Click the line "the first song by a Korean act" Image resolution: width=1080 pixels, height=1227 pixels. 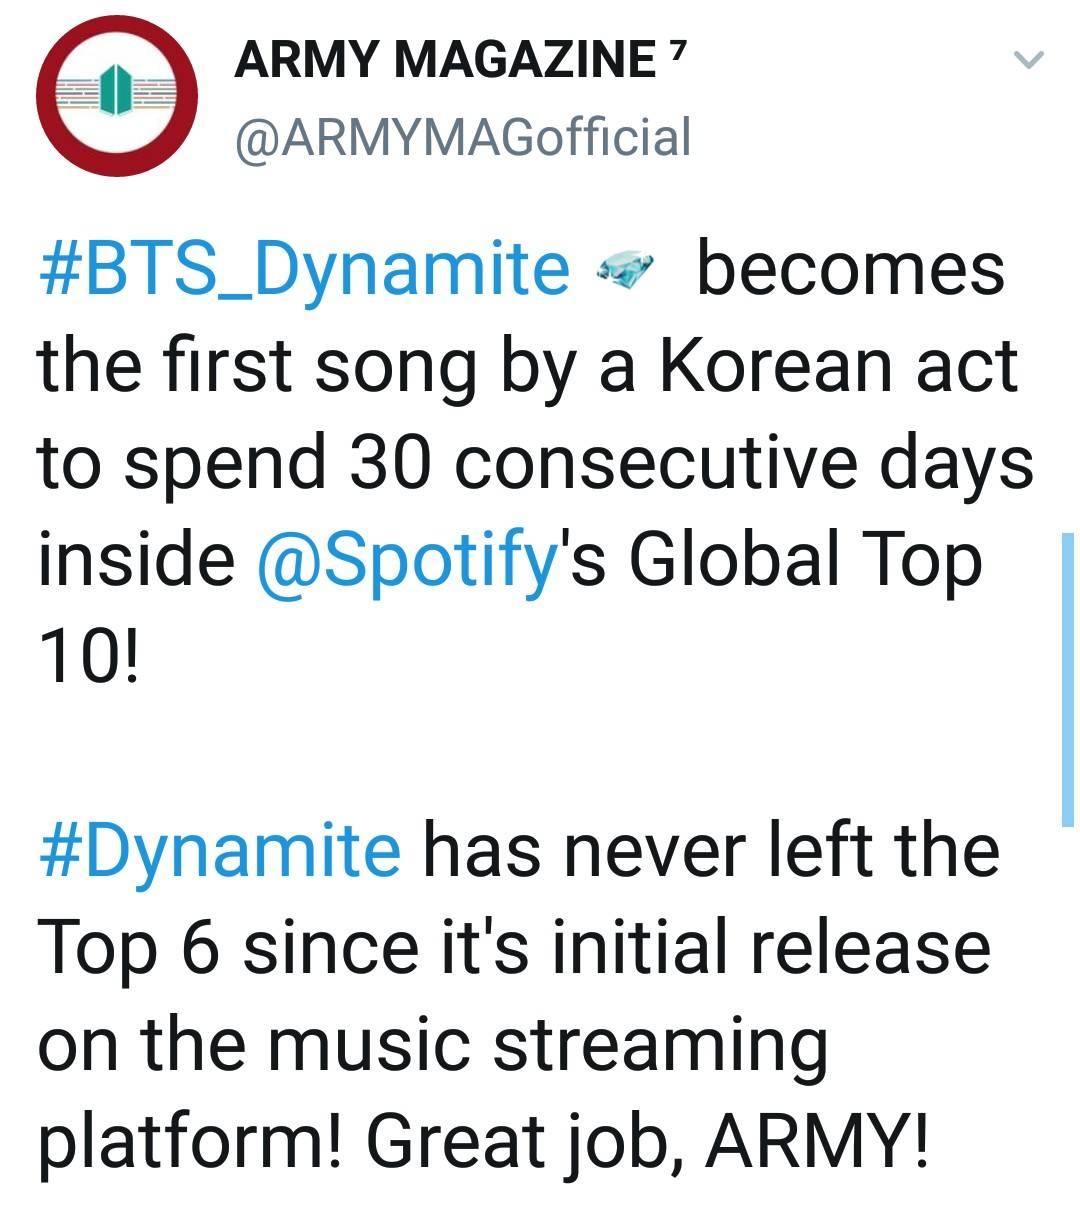click(x=528, y=365)
